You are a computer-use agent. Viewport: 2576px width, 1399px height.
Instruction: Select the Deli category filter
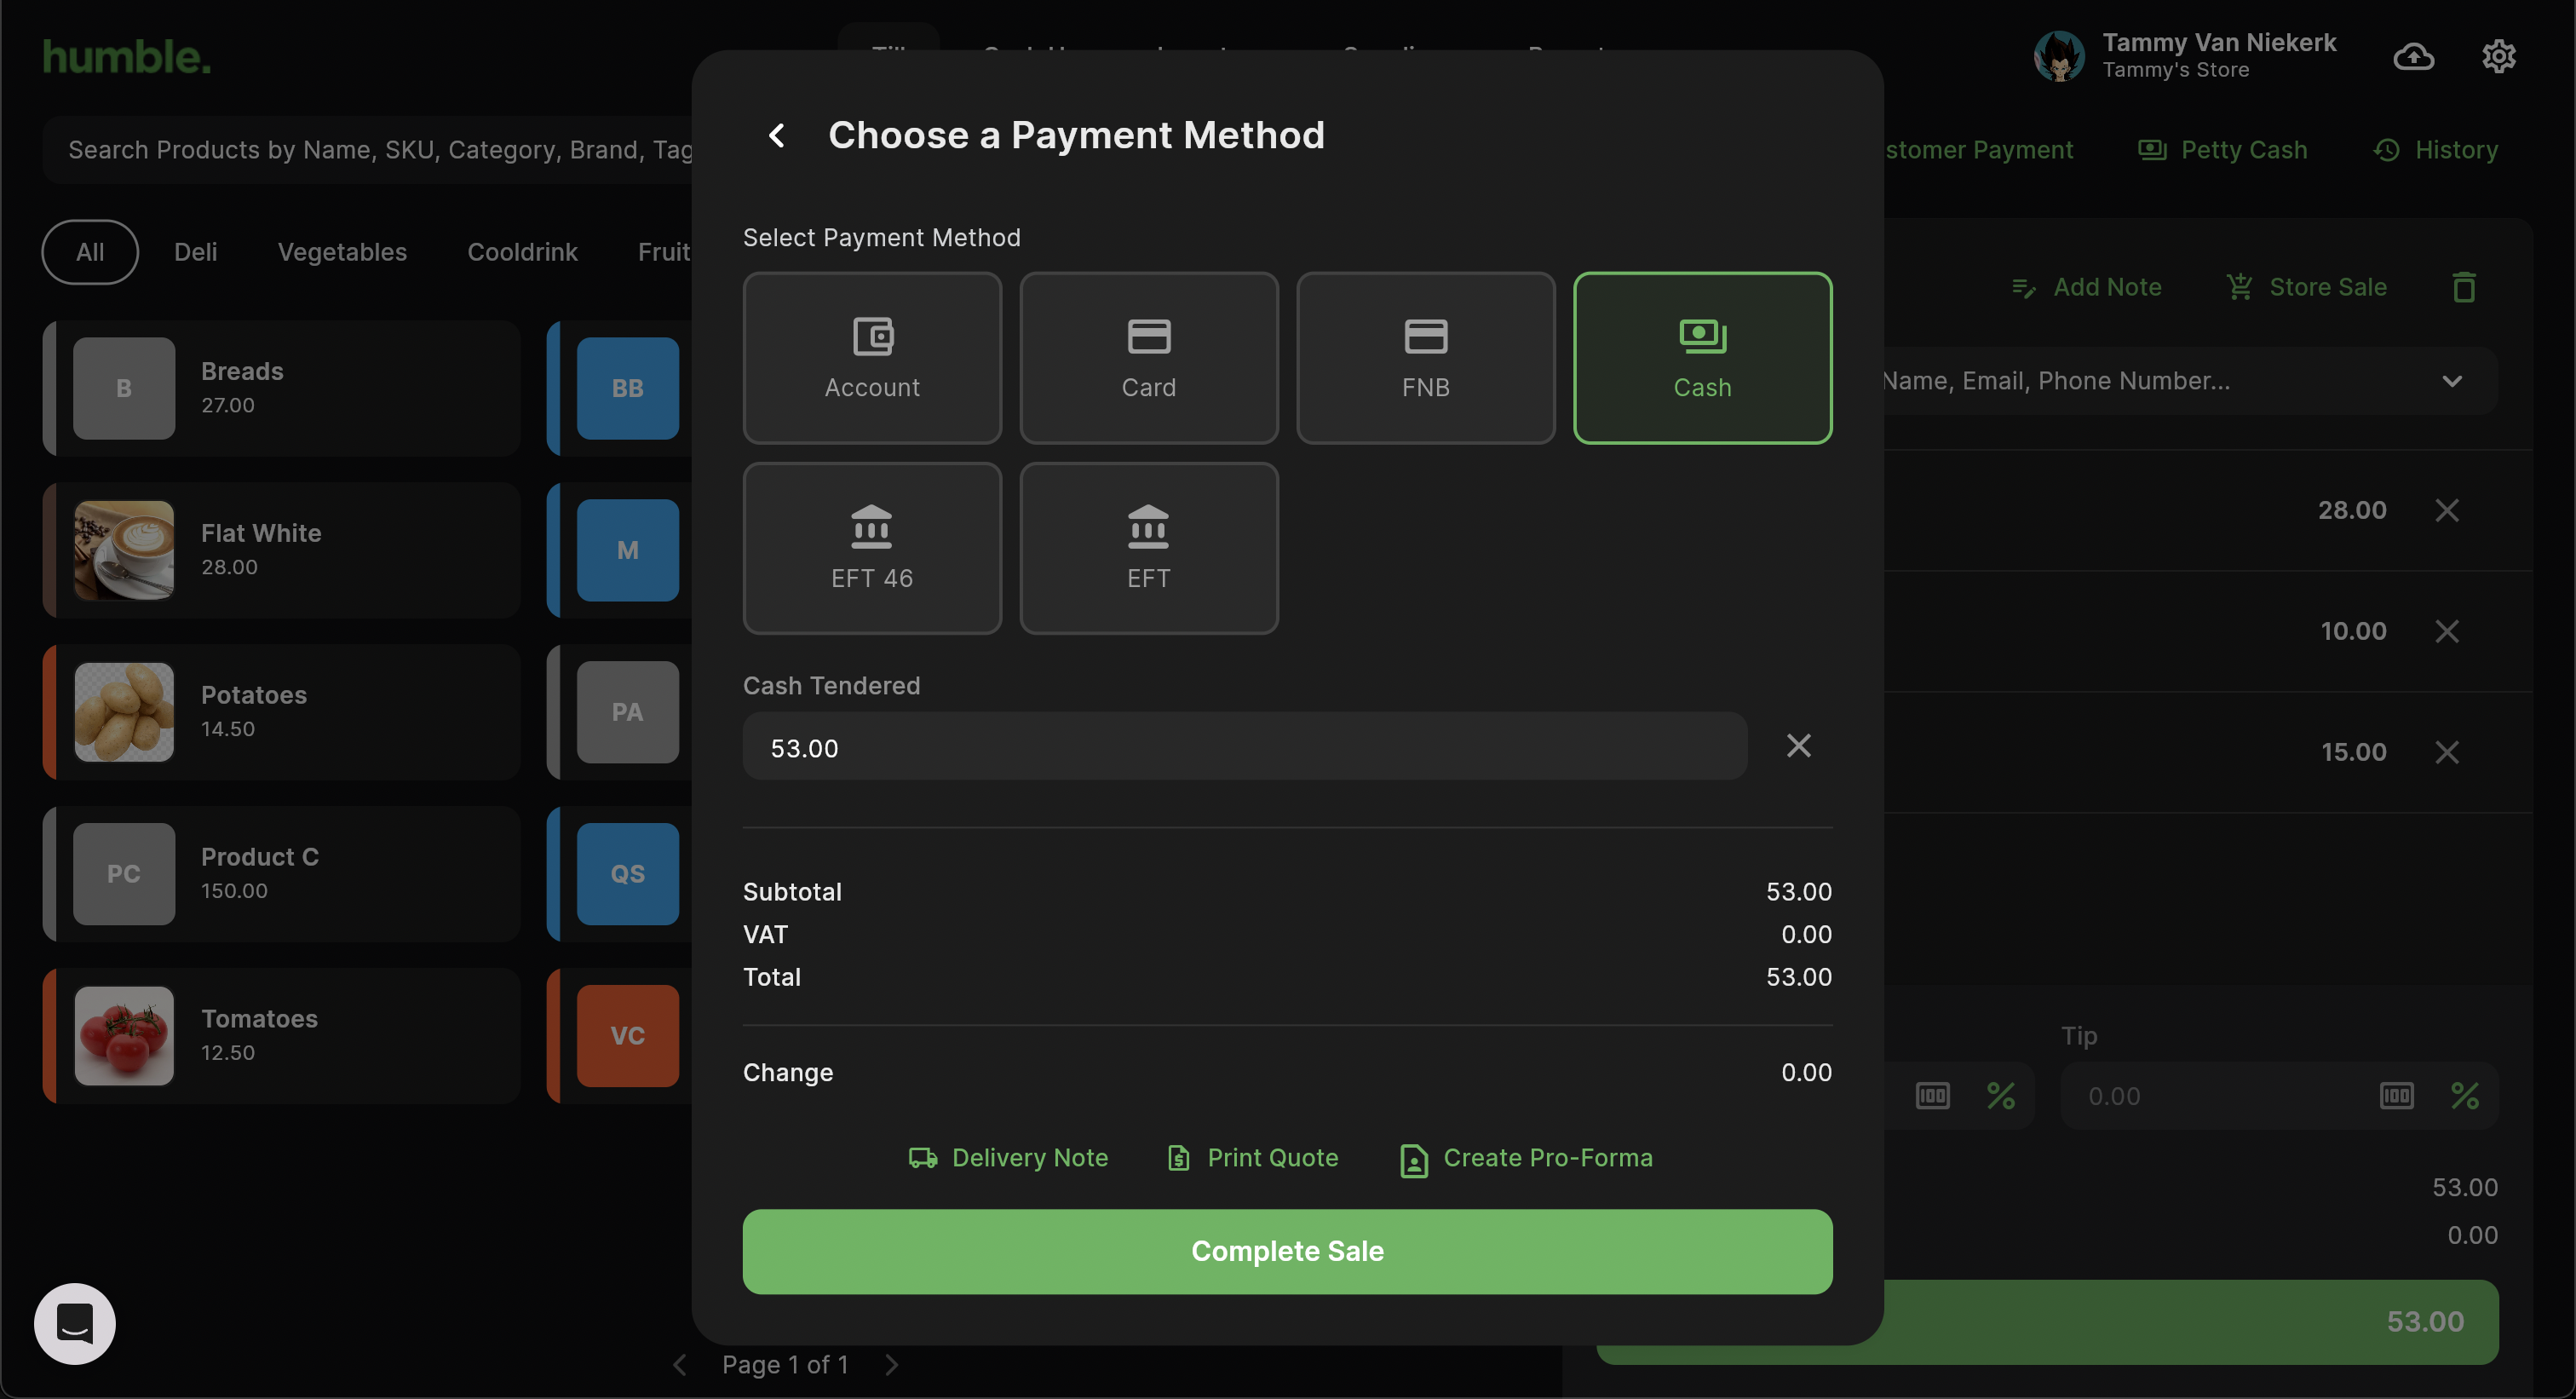click(x=195, y=252)
